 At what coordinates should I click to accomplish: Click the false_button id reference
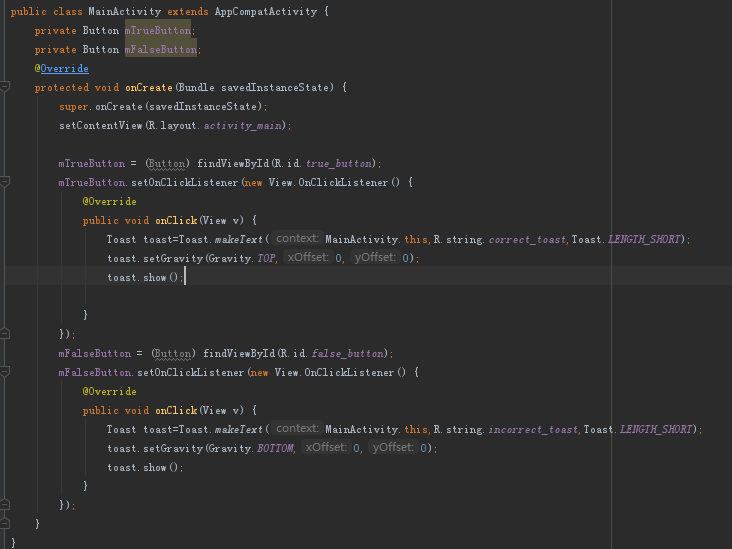[348, 354]
